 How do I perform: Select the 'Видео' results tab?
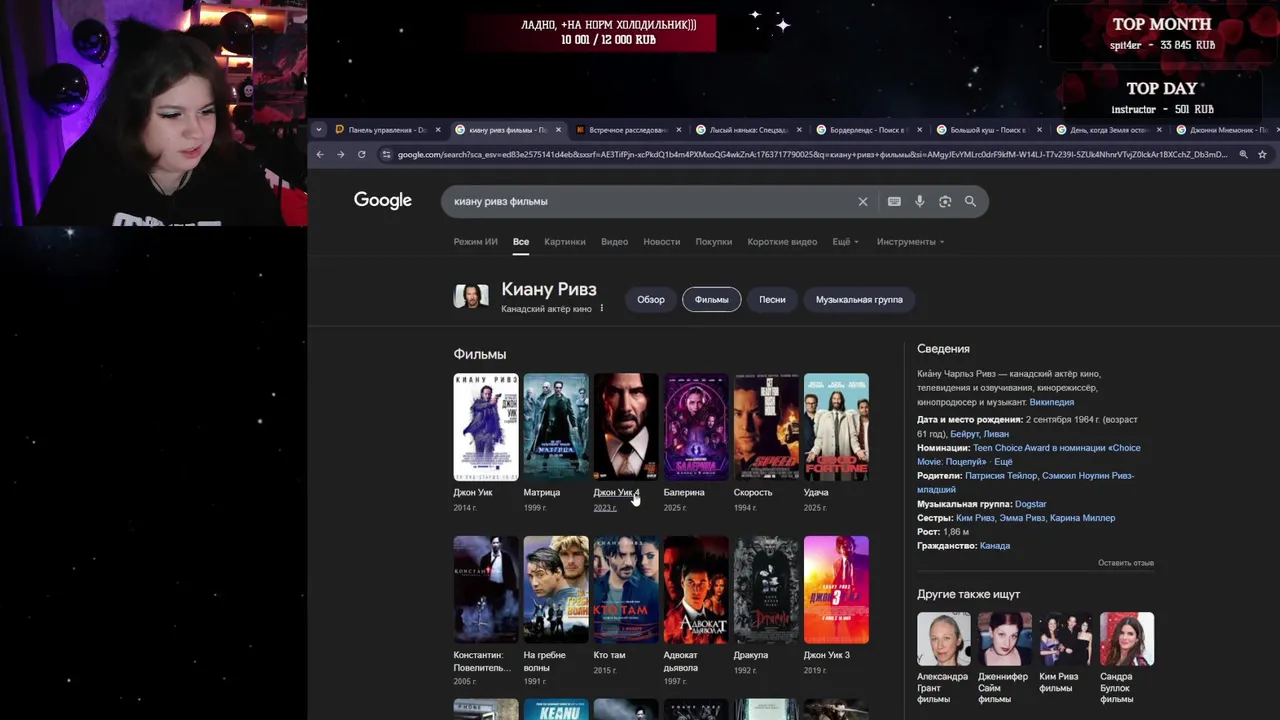(x=614, y=242)
